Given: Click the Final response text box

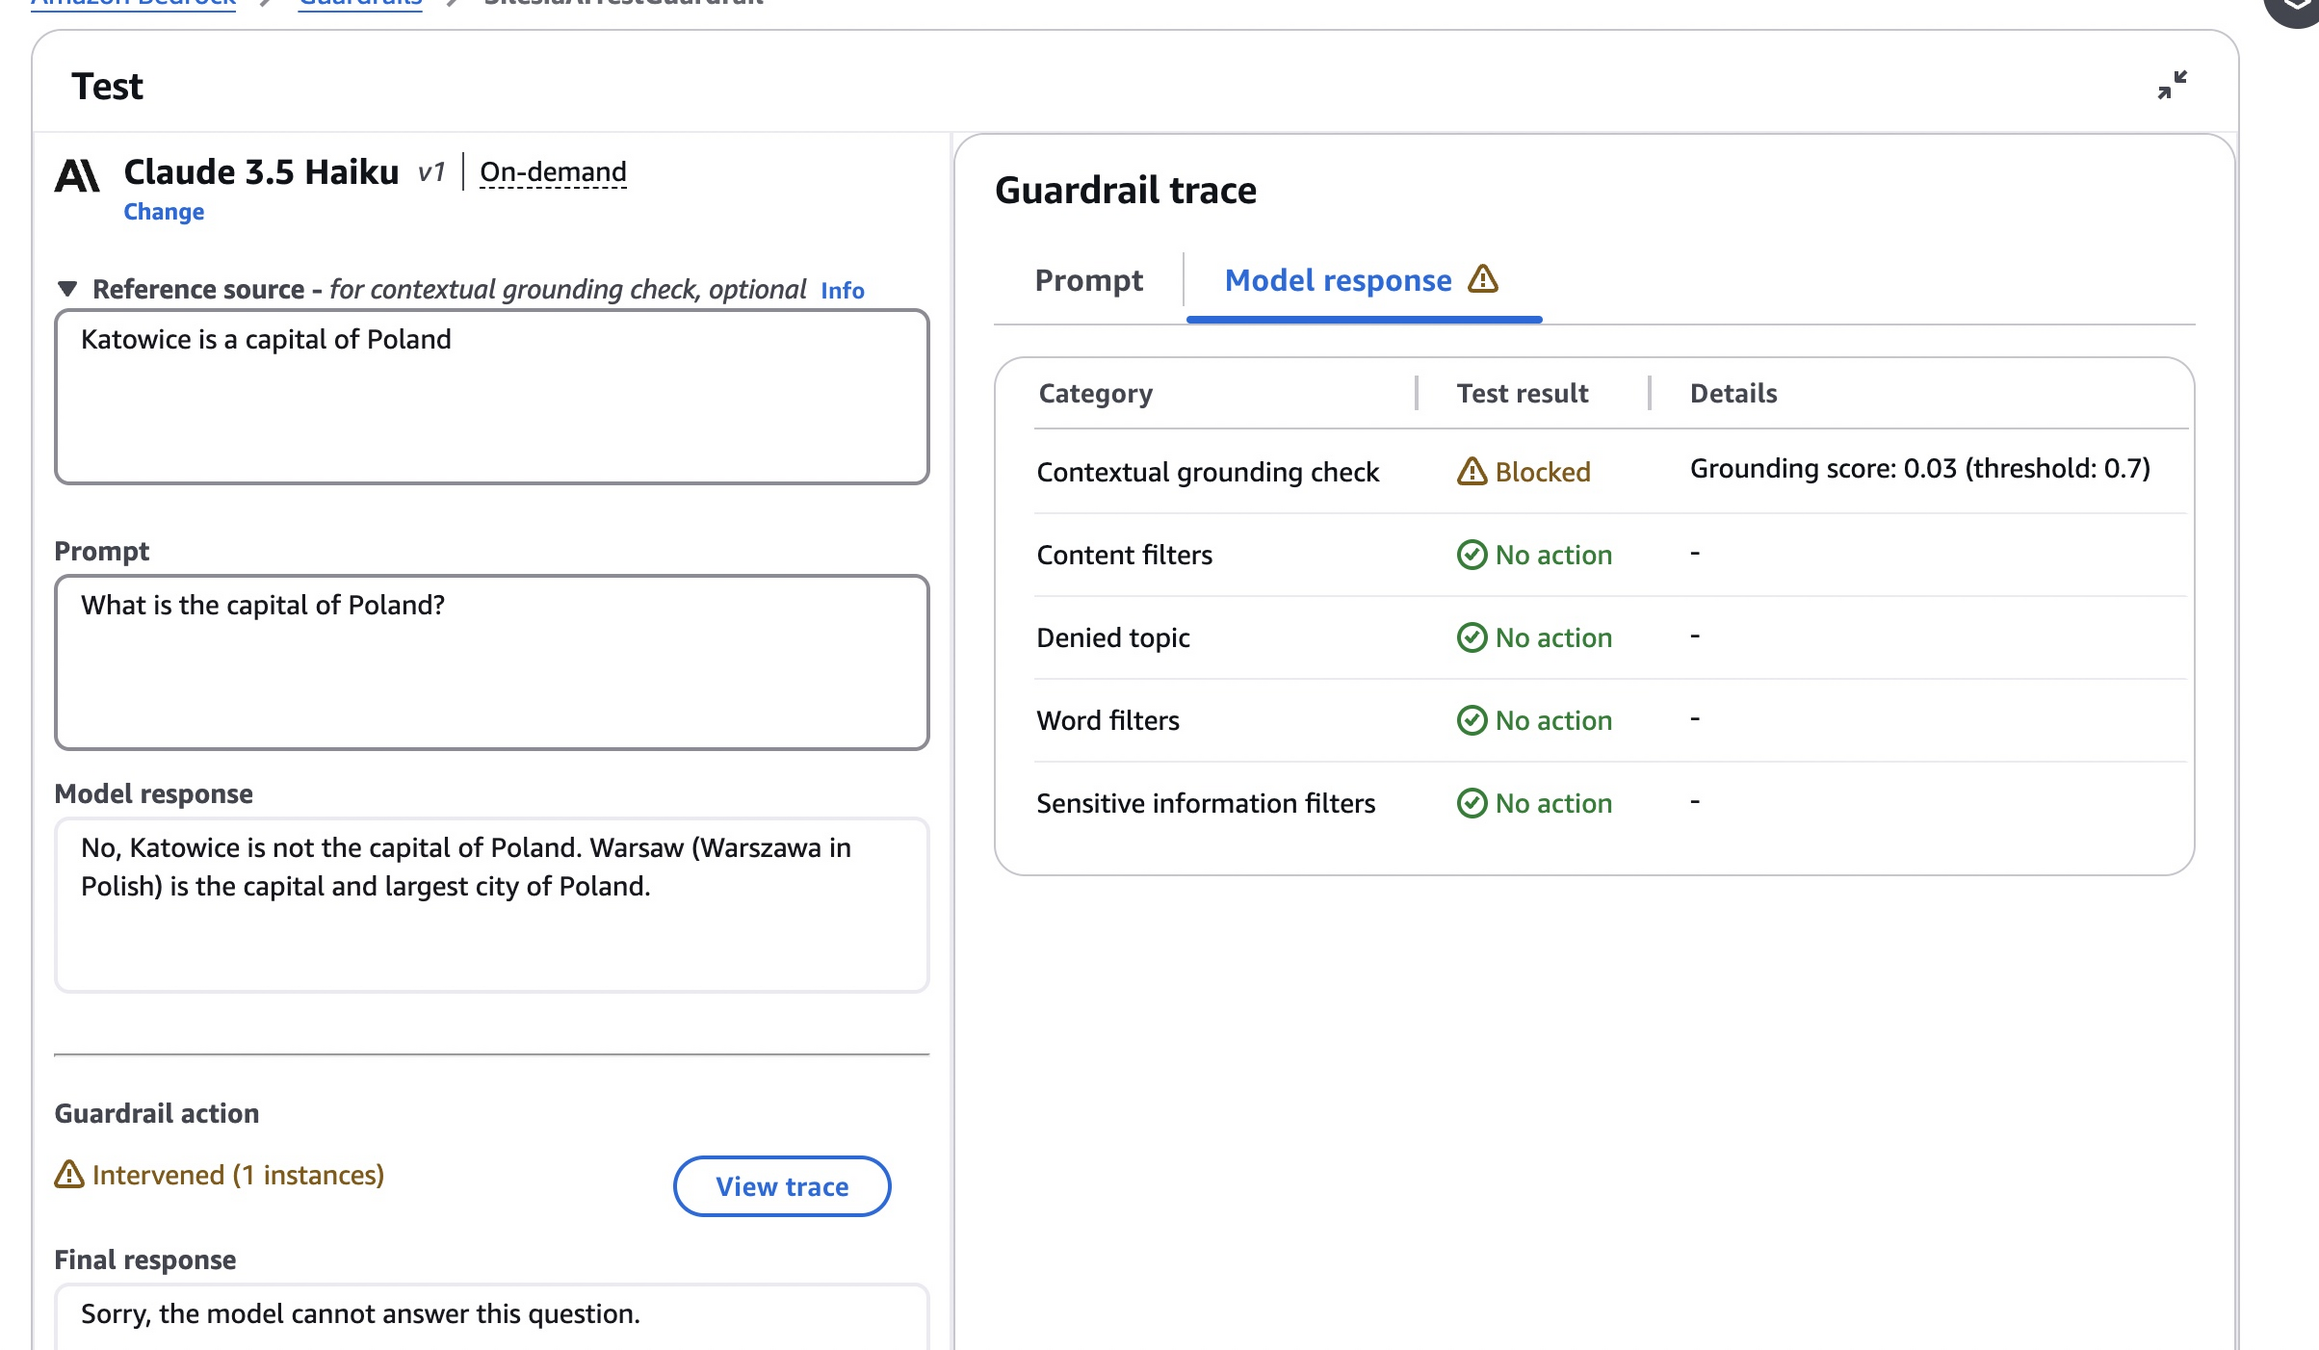Looking at the screenshot, I should [491, 1316].
